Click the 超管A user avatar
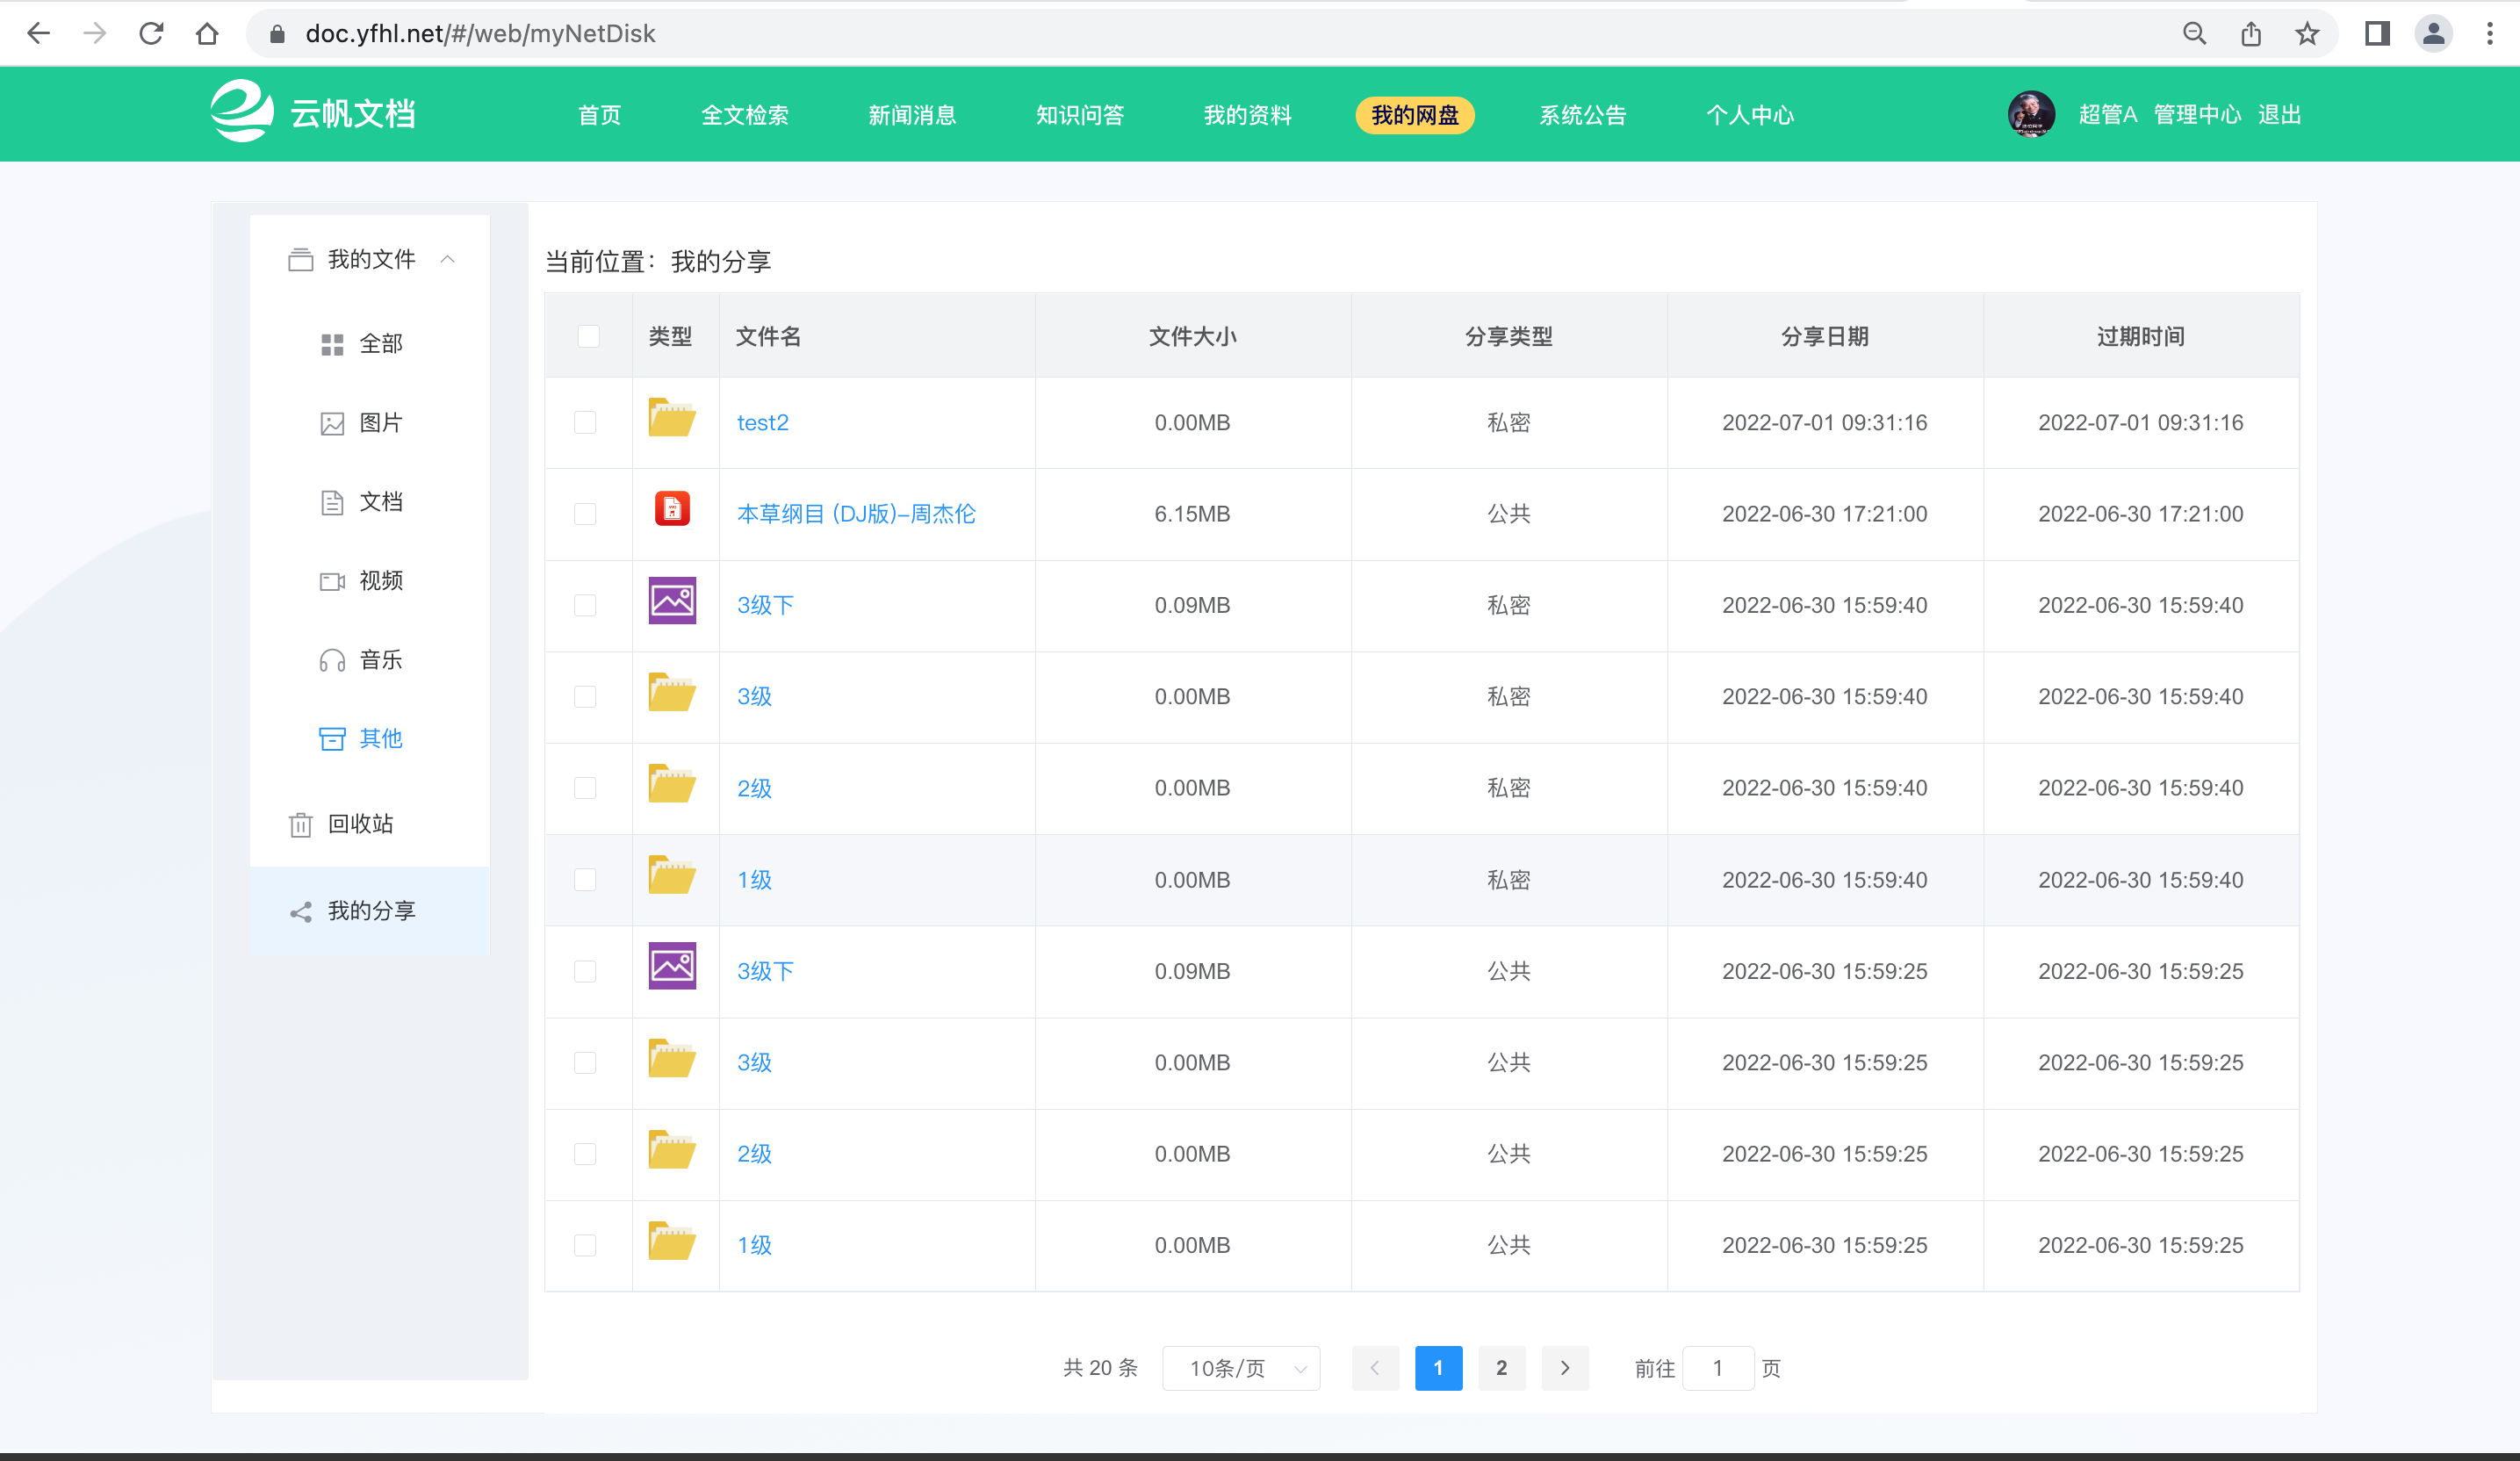2520x1461 pixels. (2031, 114)
